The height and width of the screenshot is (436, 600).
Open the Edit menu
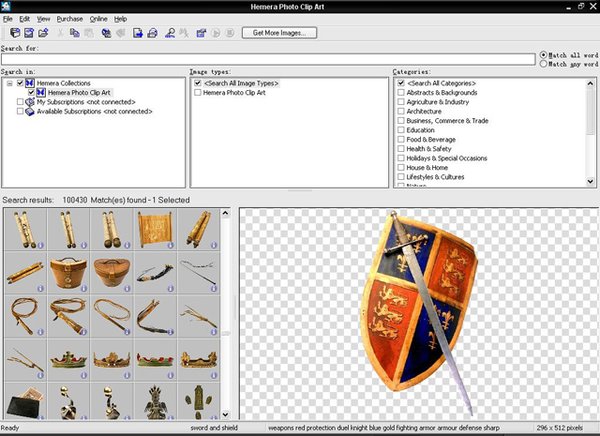24,19
